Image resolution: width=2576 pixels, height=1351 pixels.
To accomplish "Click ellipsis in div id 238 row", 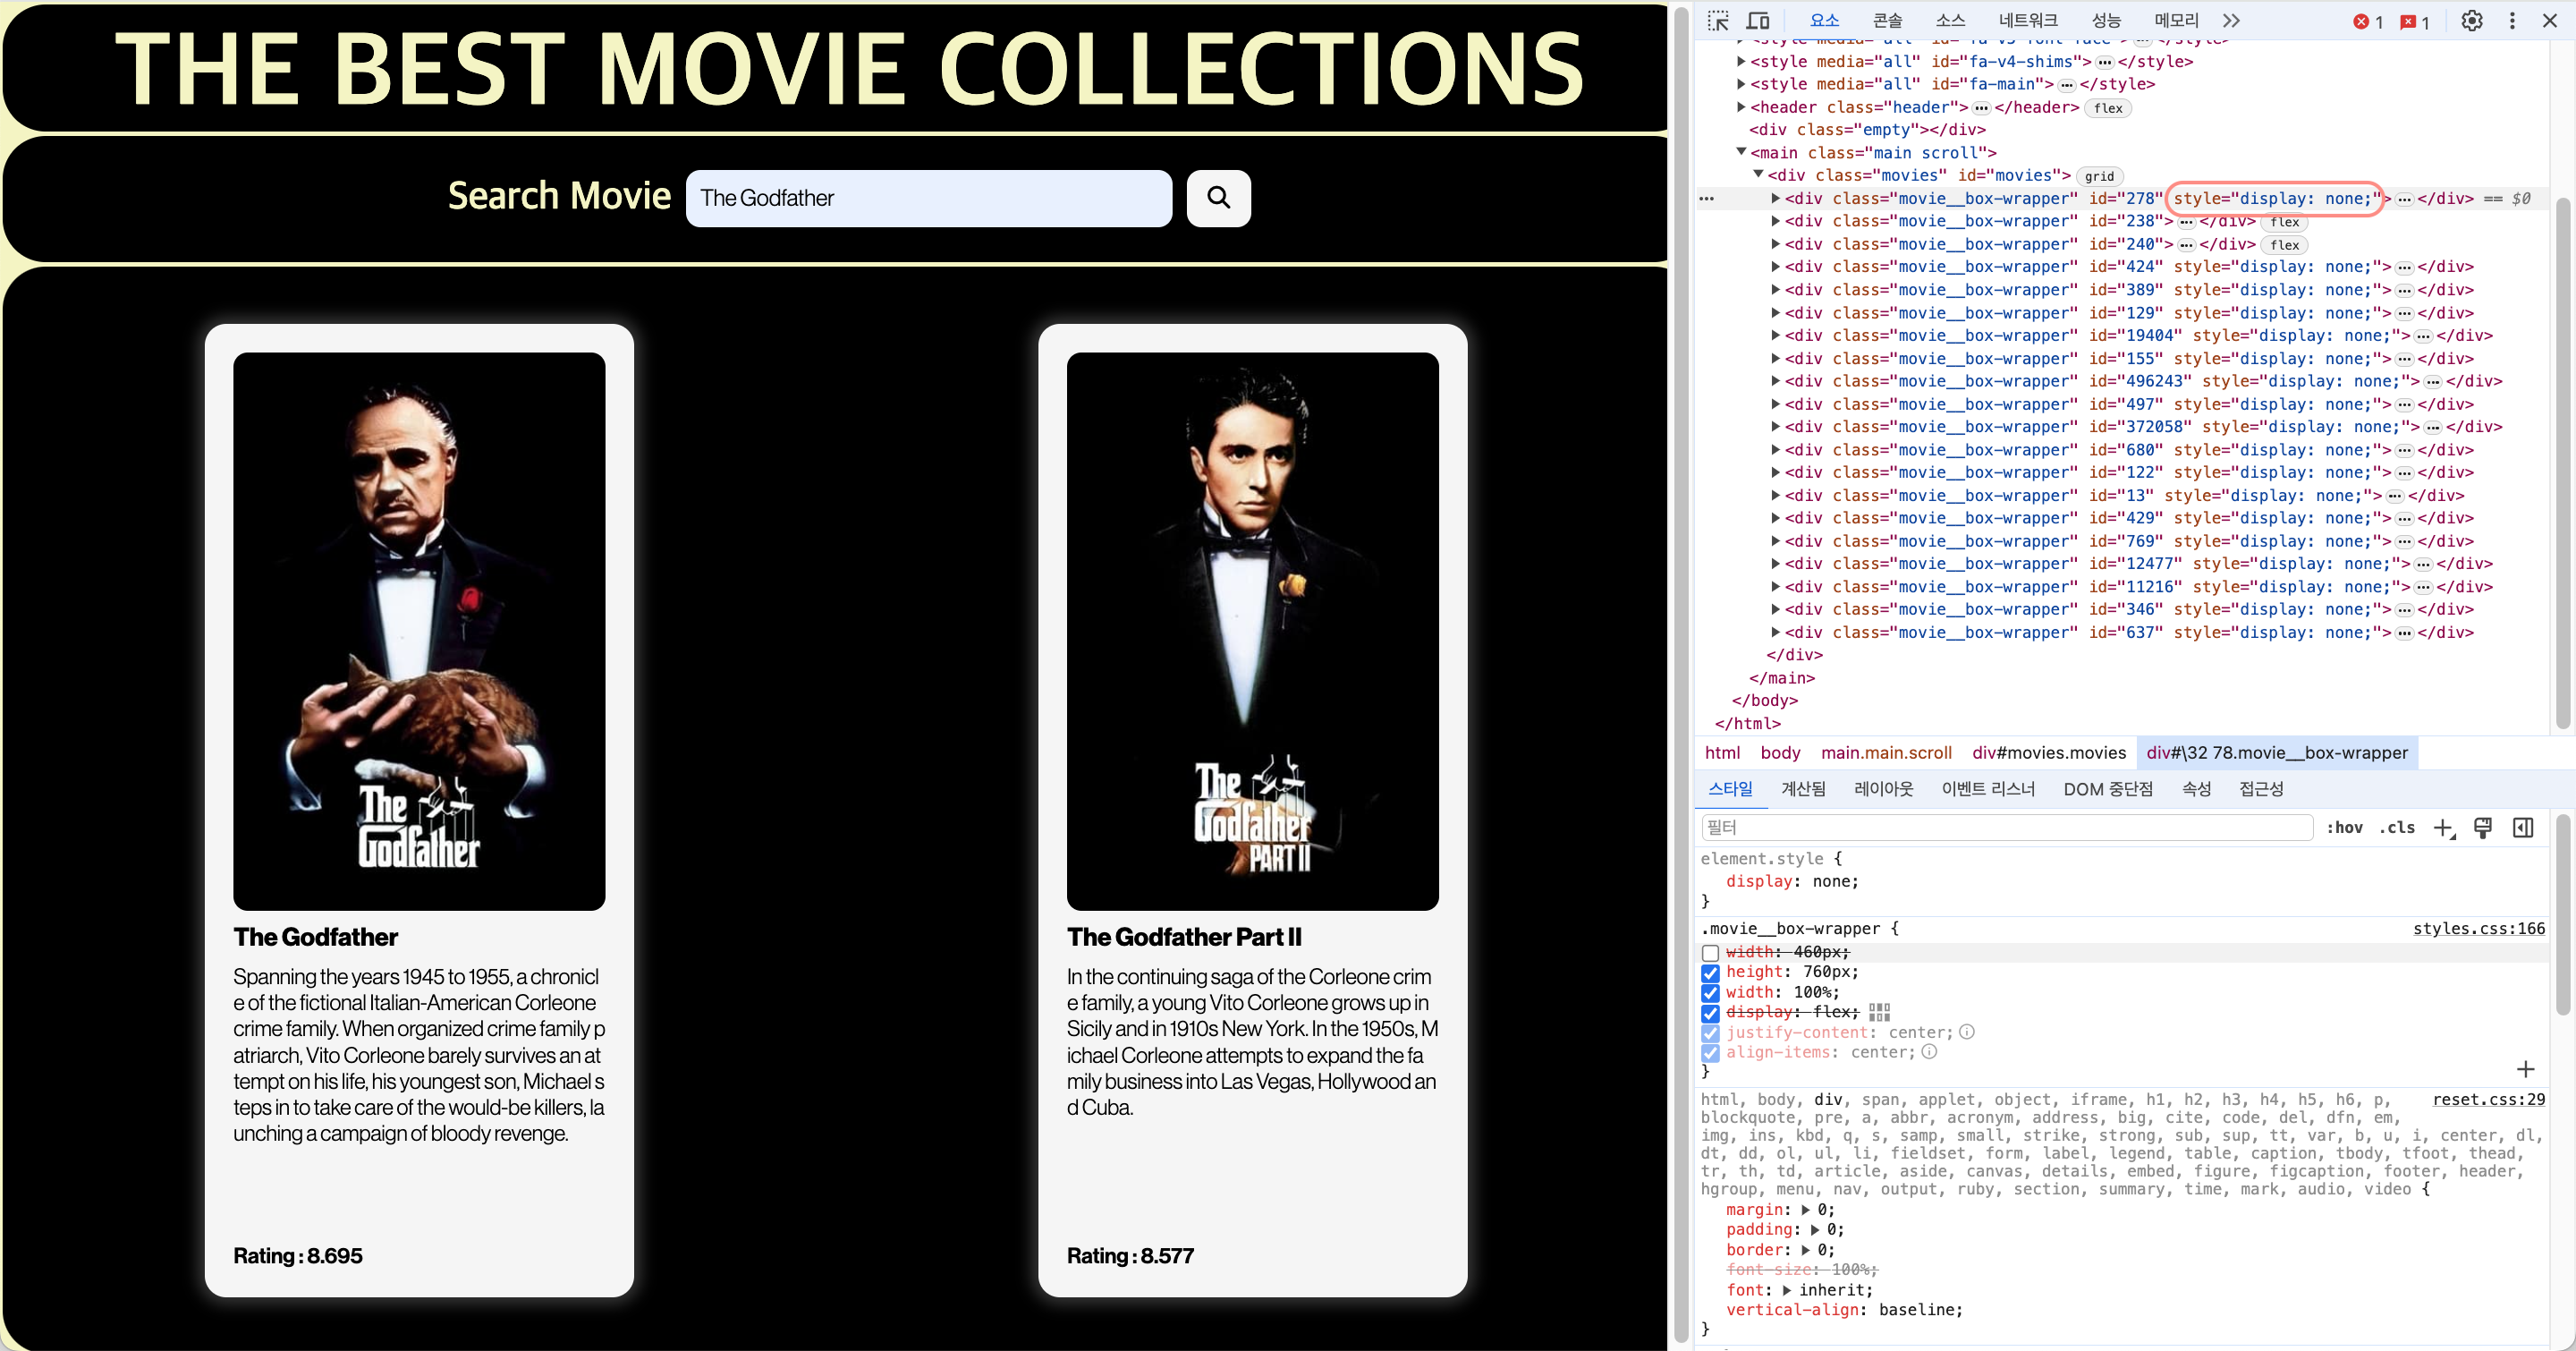I will coord(2185,222).
